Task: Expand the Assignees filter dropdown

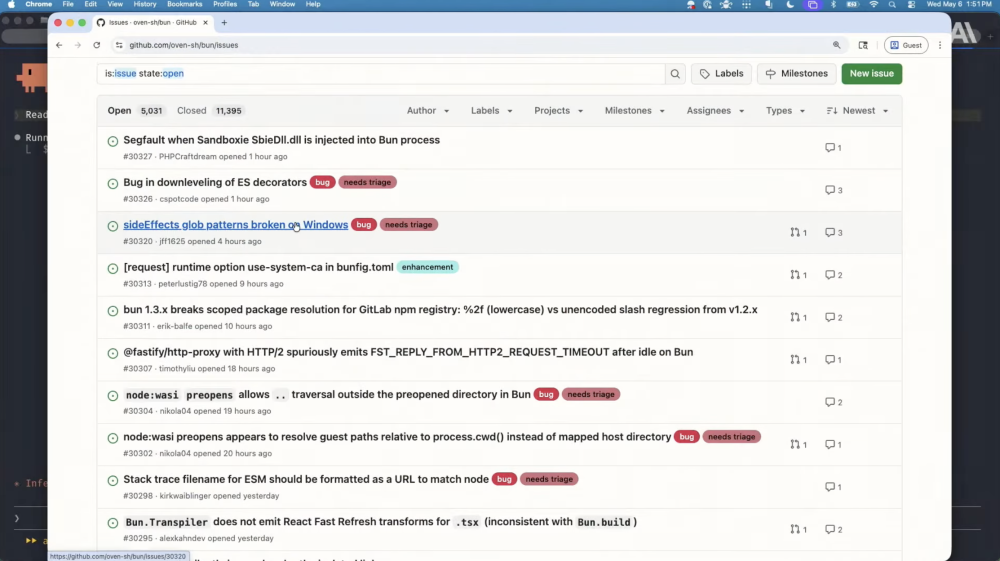Action: (x=716, y=111)
